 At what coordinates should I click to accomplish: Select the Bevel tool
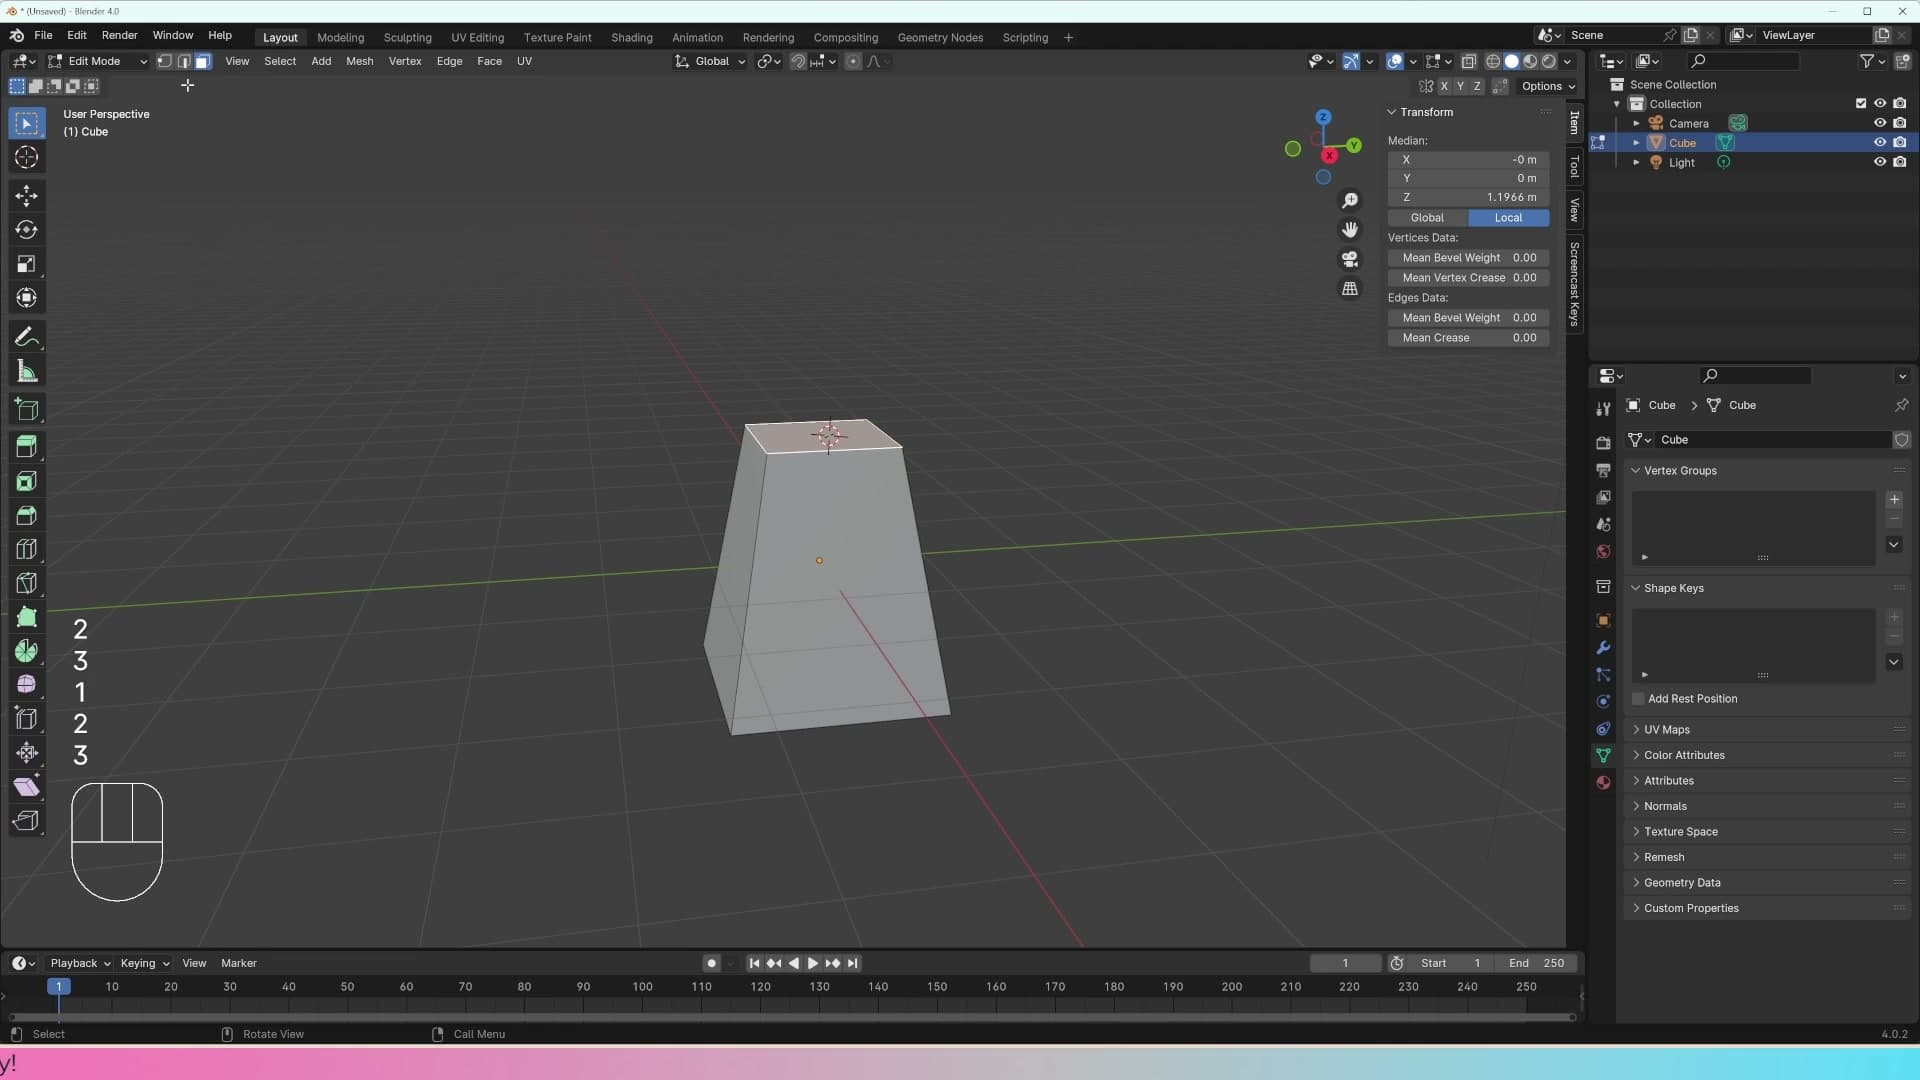(x=27, y=515)
